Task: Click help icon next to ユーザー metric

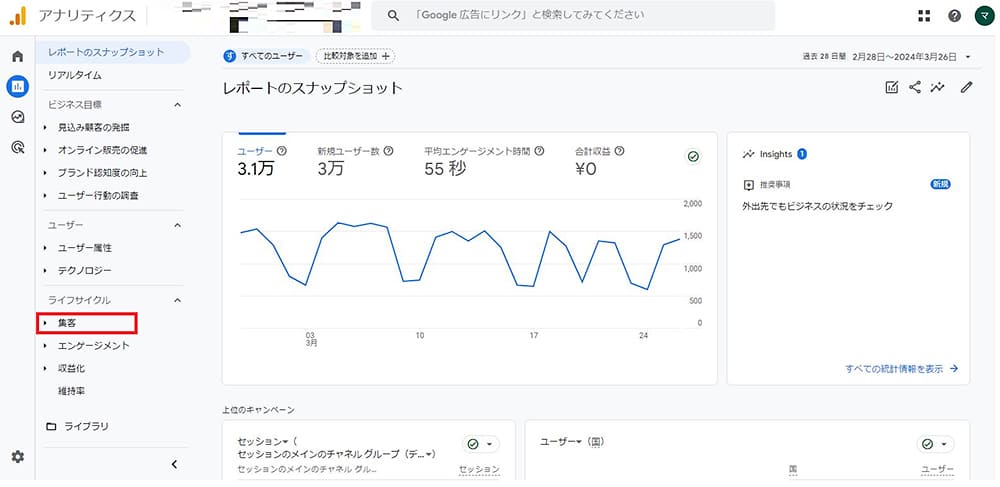Action: (x=282, y=151)
